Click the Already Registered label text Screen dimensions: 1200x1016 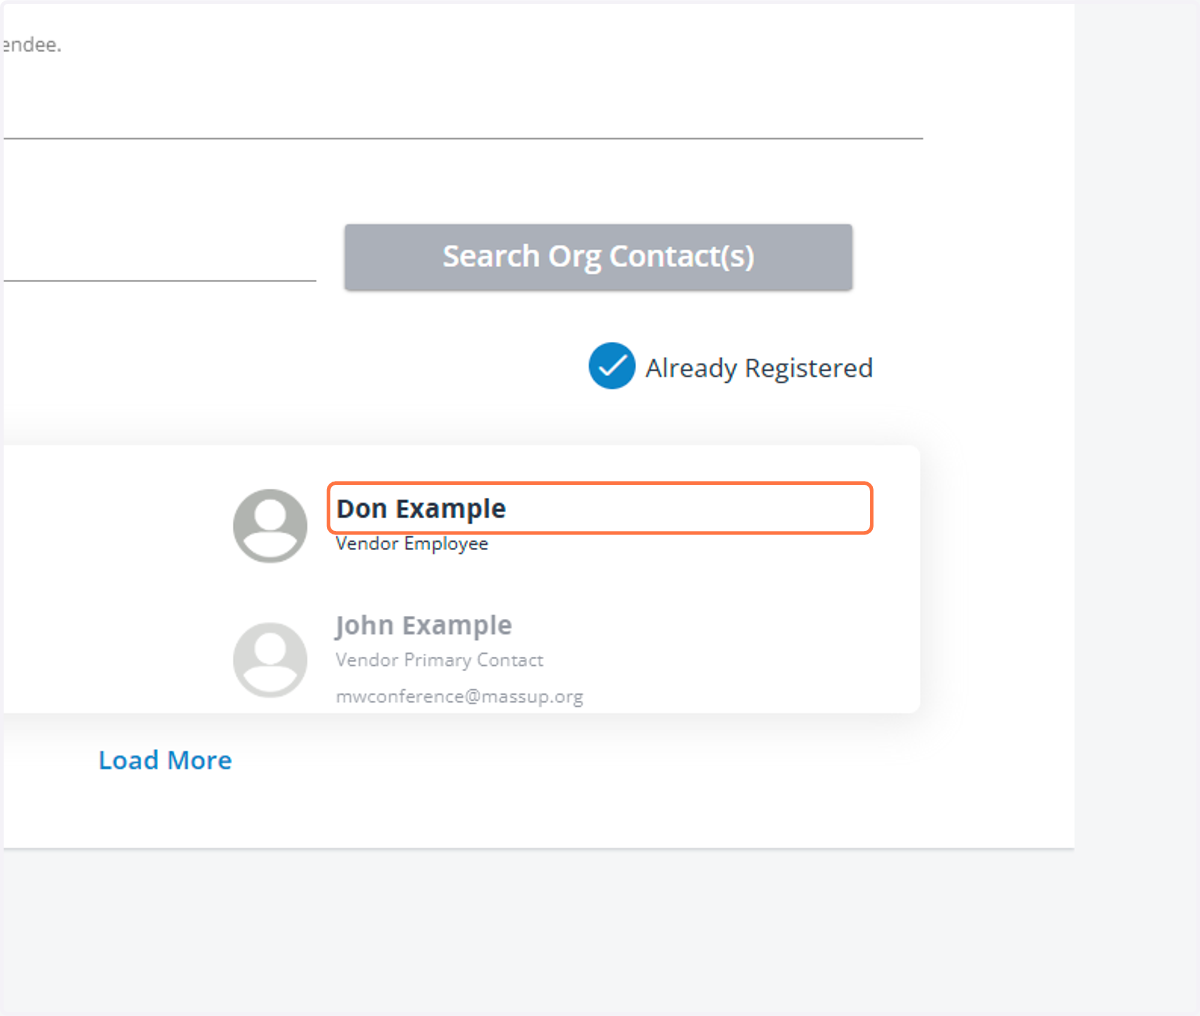pyautogui.click(x=759, y=368)
